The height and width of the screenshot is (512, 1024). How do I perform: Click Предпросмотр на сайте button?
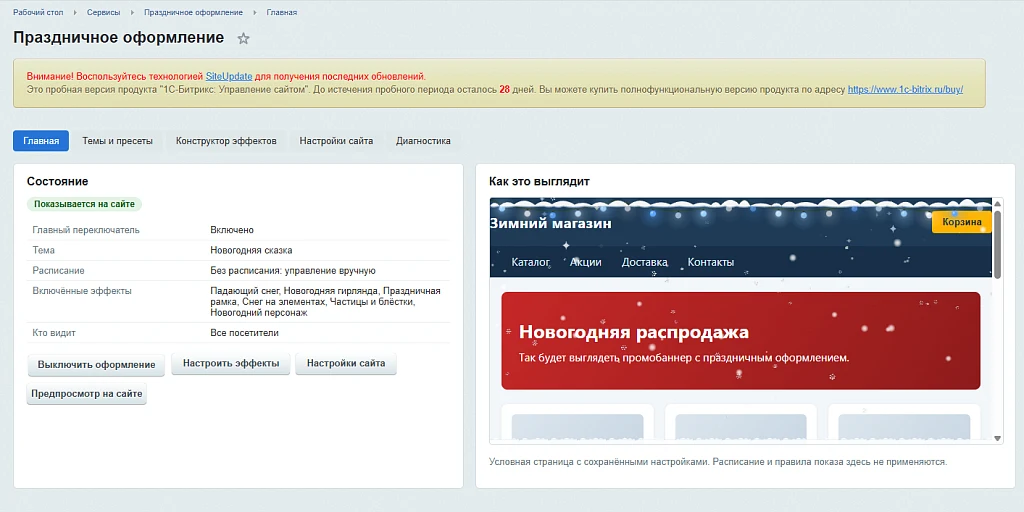click(87, 394)
